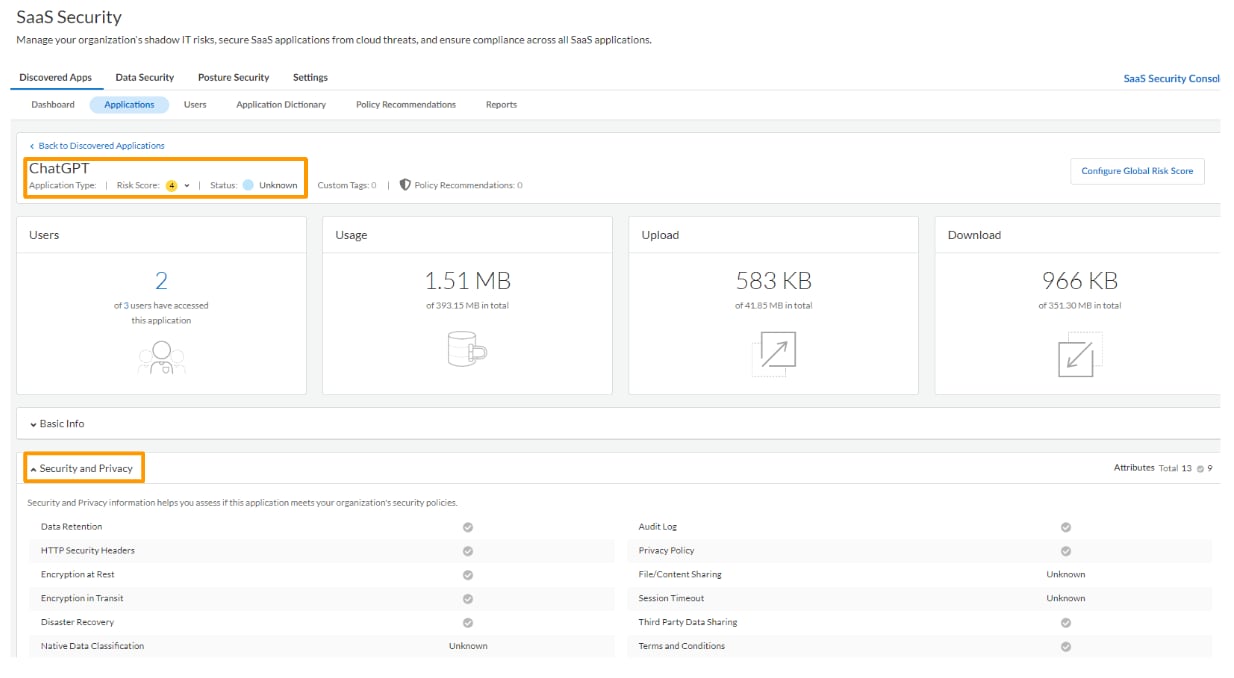
Task: Click the Privacy Policy check icon
Action: (x=1066, y=551)
